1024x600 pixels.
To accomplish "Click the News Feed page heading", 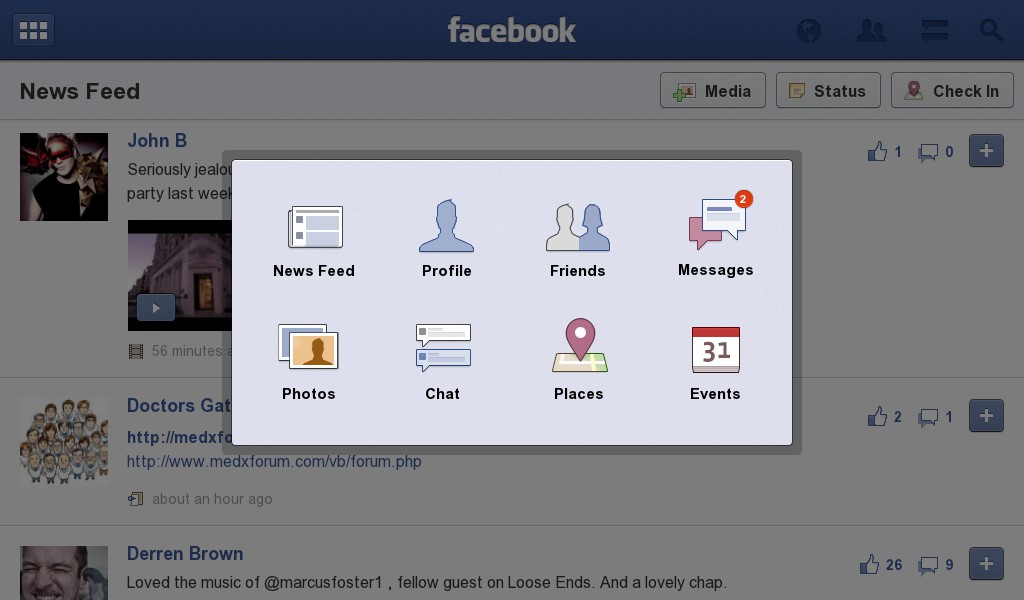I will tap(80, 91).
